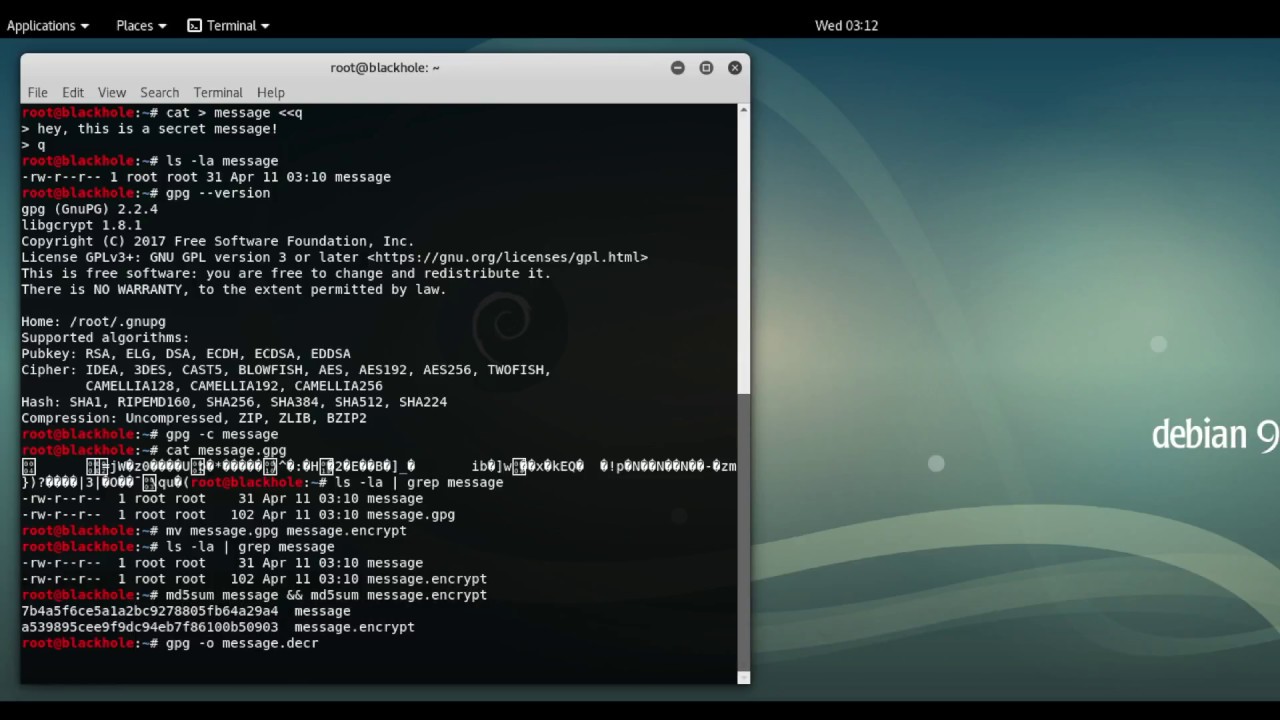
Task: Click the 'Copyright (C) 2017 Free Software Foundation' line
Action: (x=218, y=241)
